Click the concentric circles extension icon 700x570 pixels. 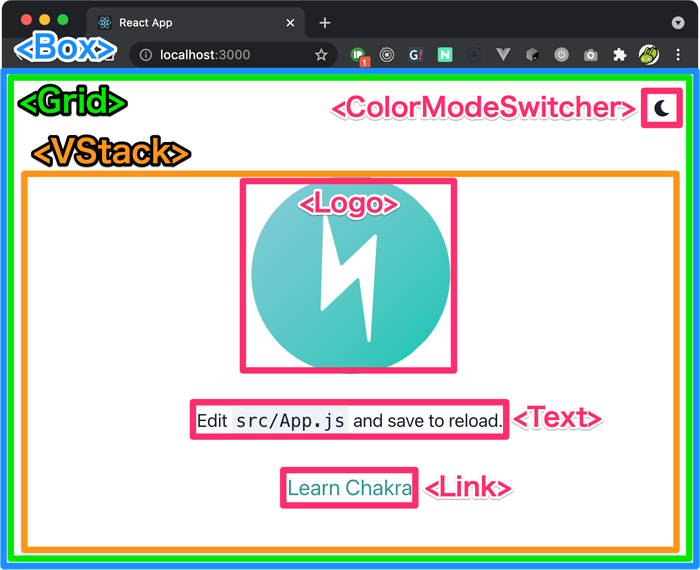[387, 55]
